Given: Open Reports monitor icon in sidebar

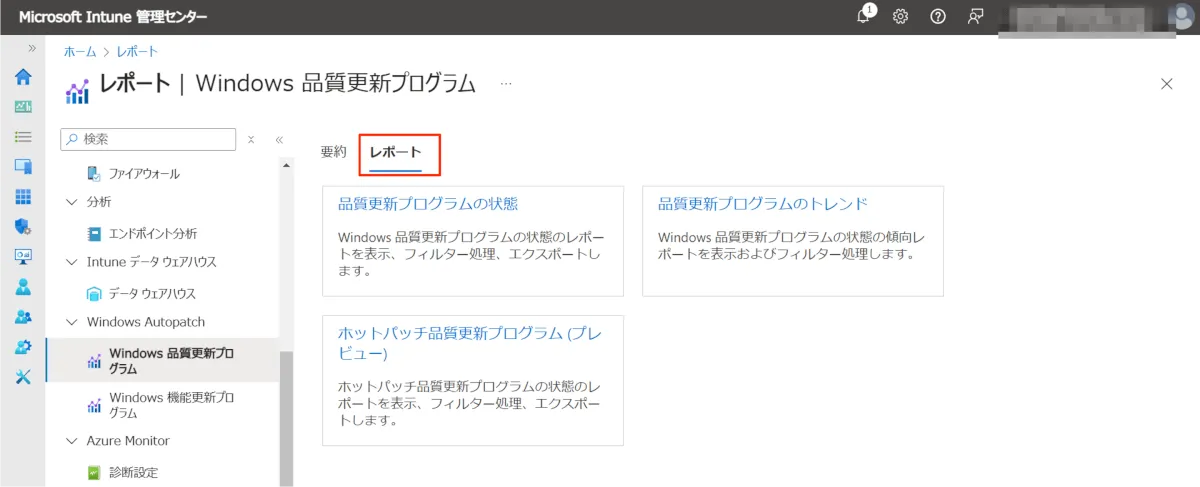Looking at the screenshot, I should point(23,257).
